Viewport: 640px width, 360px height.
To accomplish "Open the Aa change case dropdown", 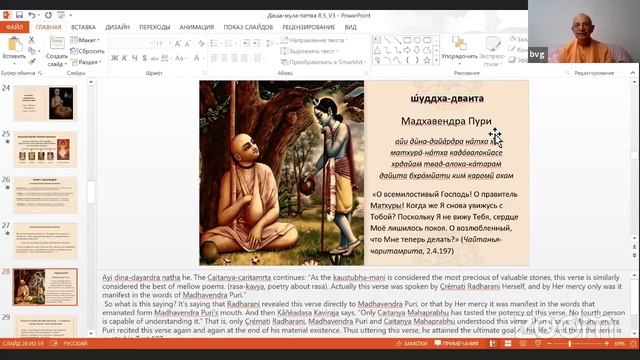I will [180, 58].
